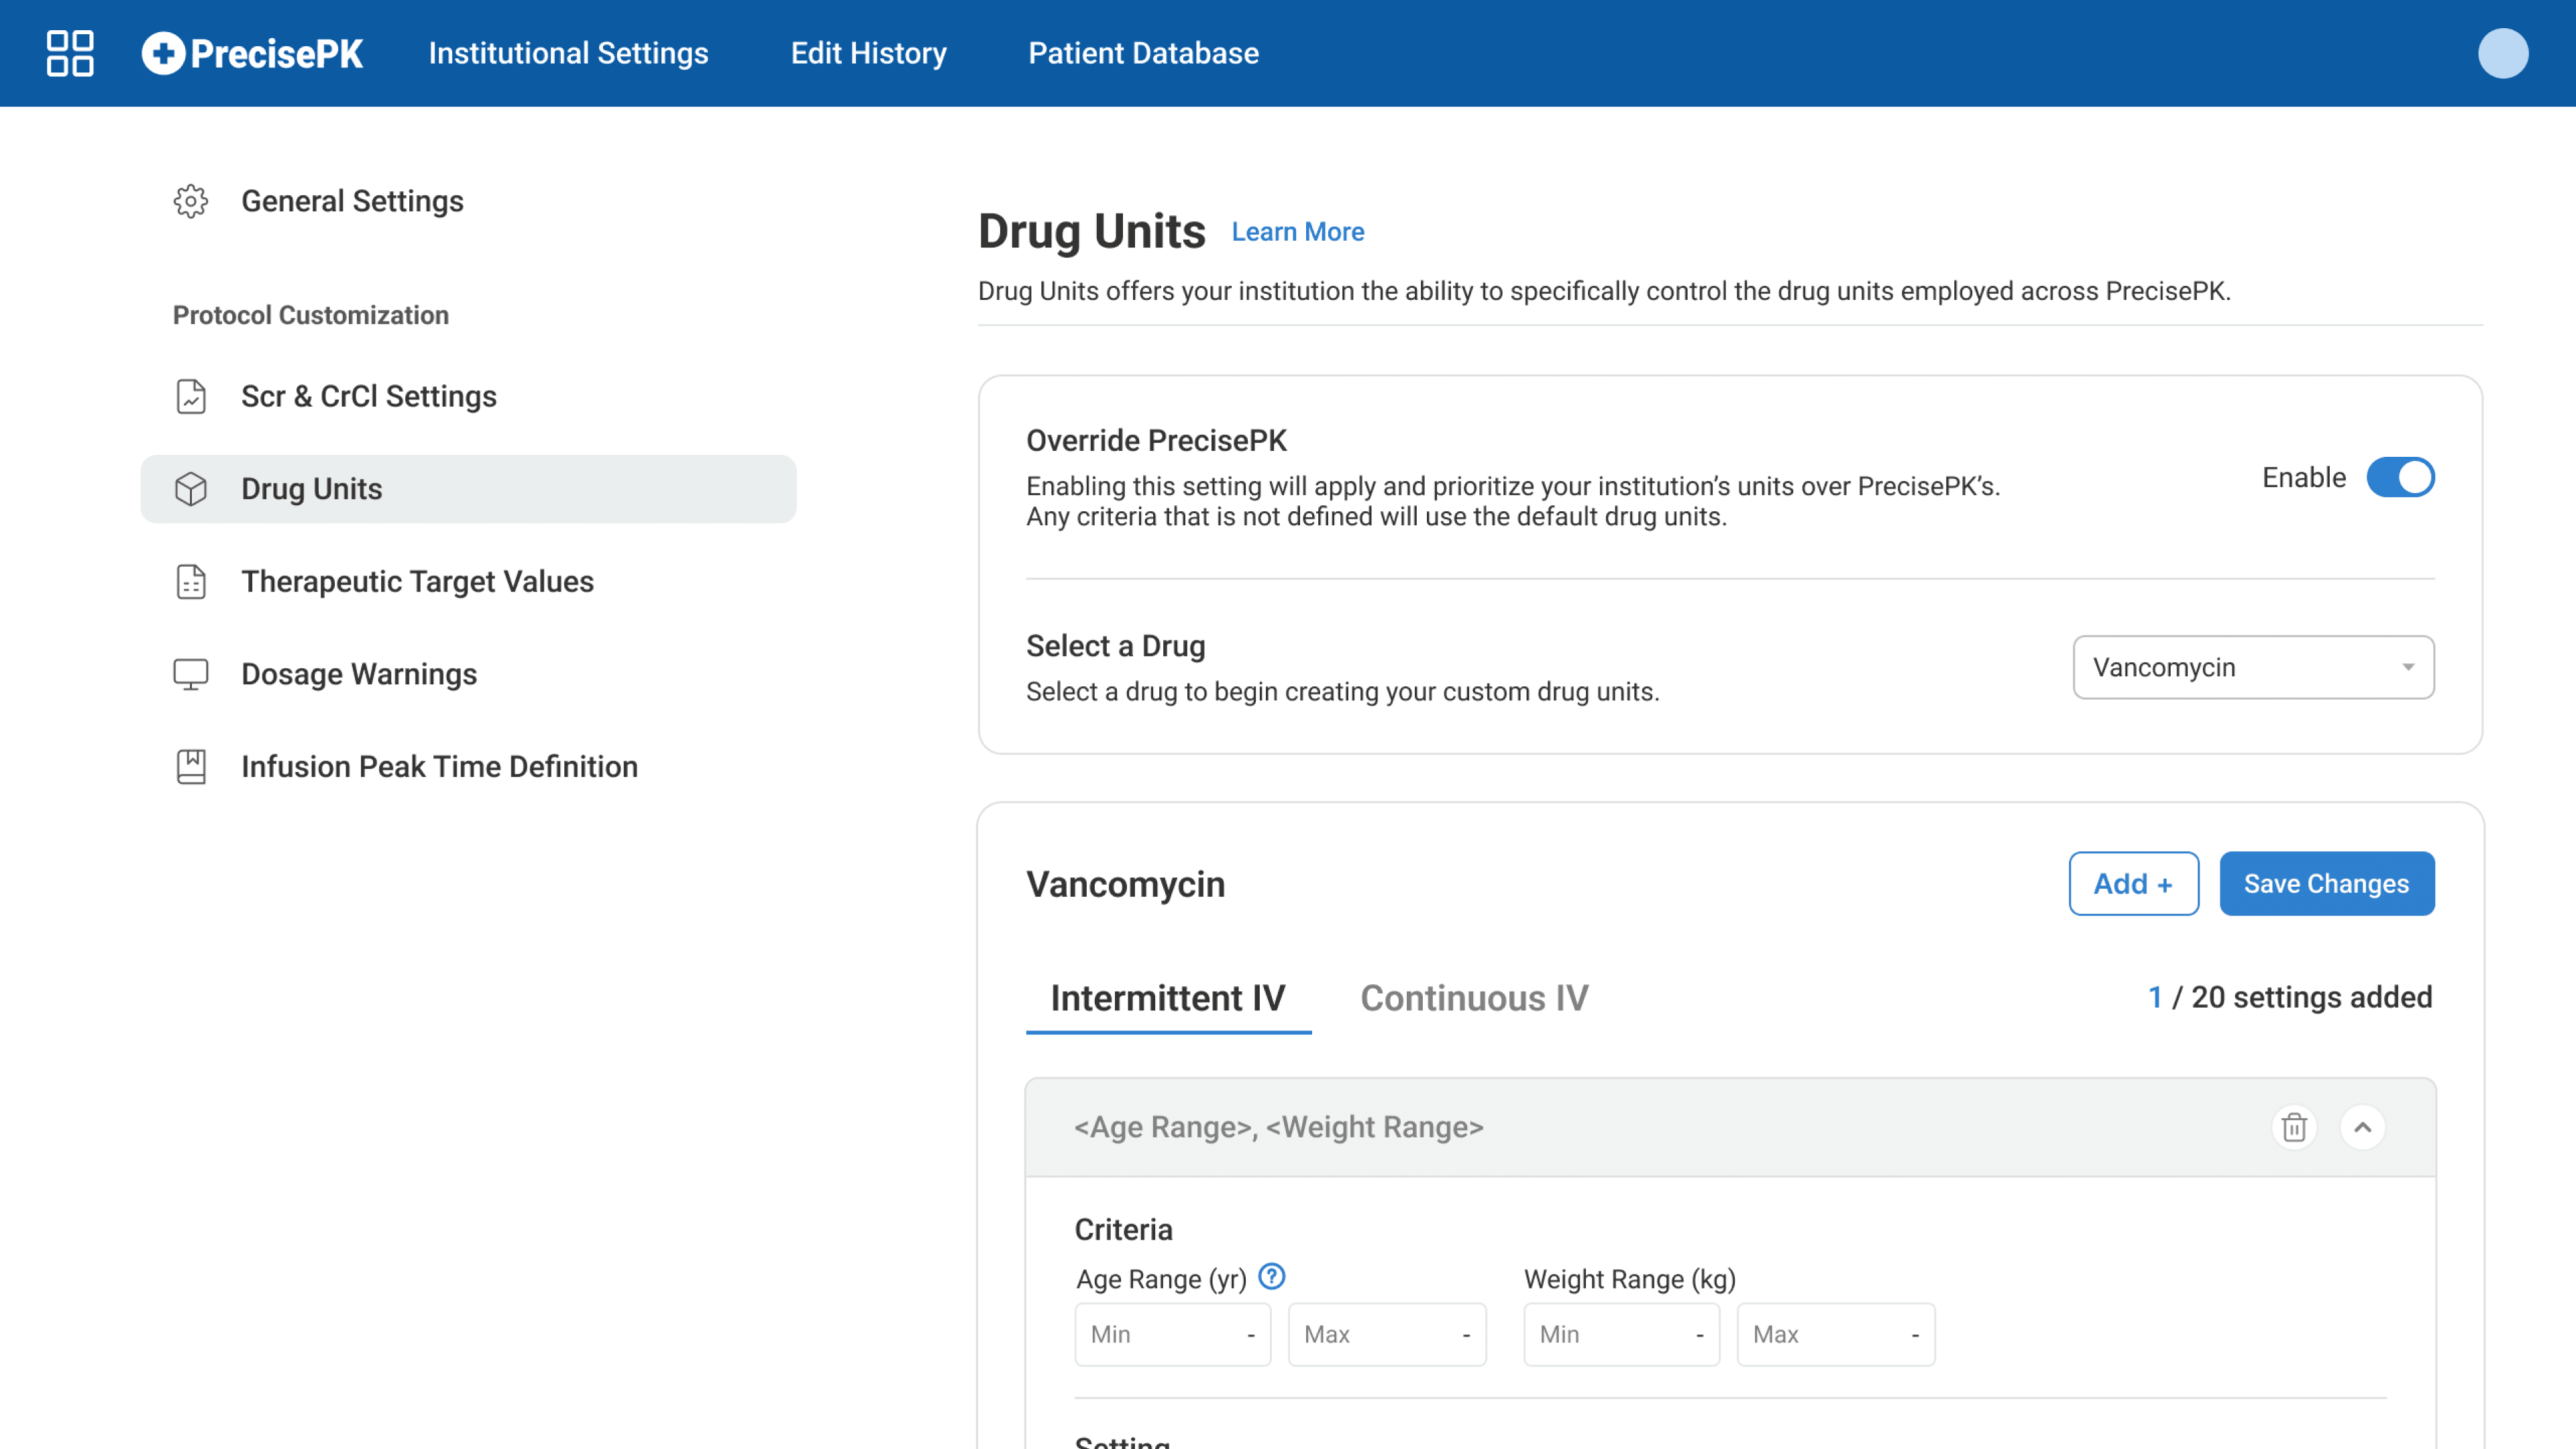Click the 'Select a Drug' heading
2576x1449 pixels.
pyautogui.click(x=1115, y=646)
